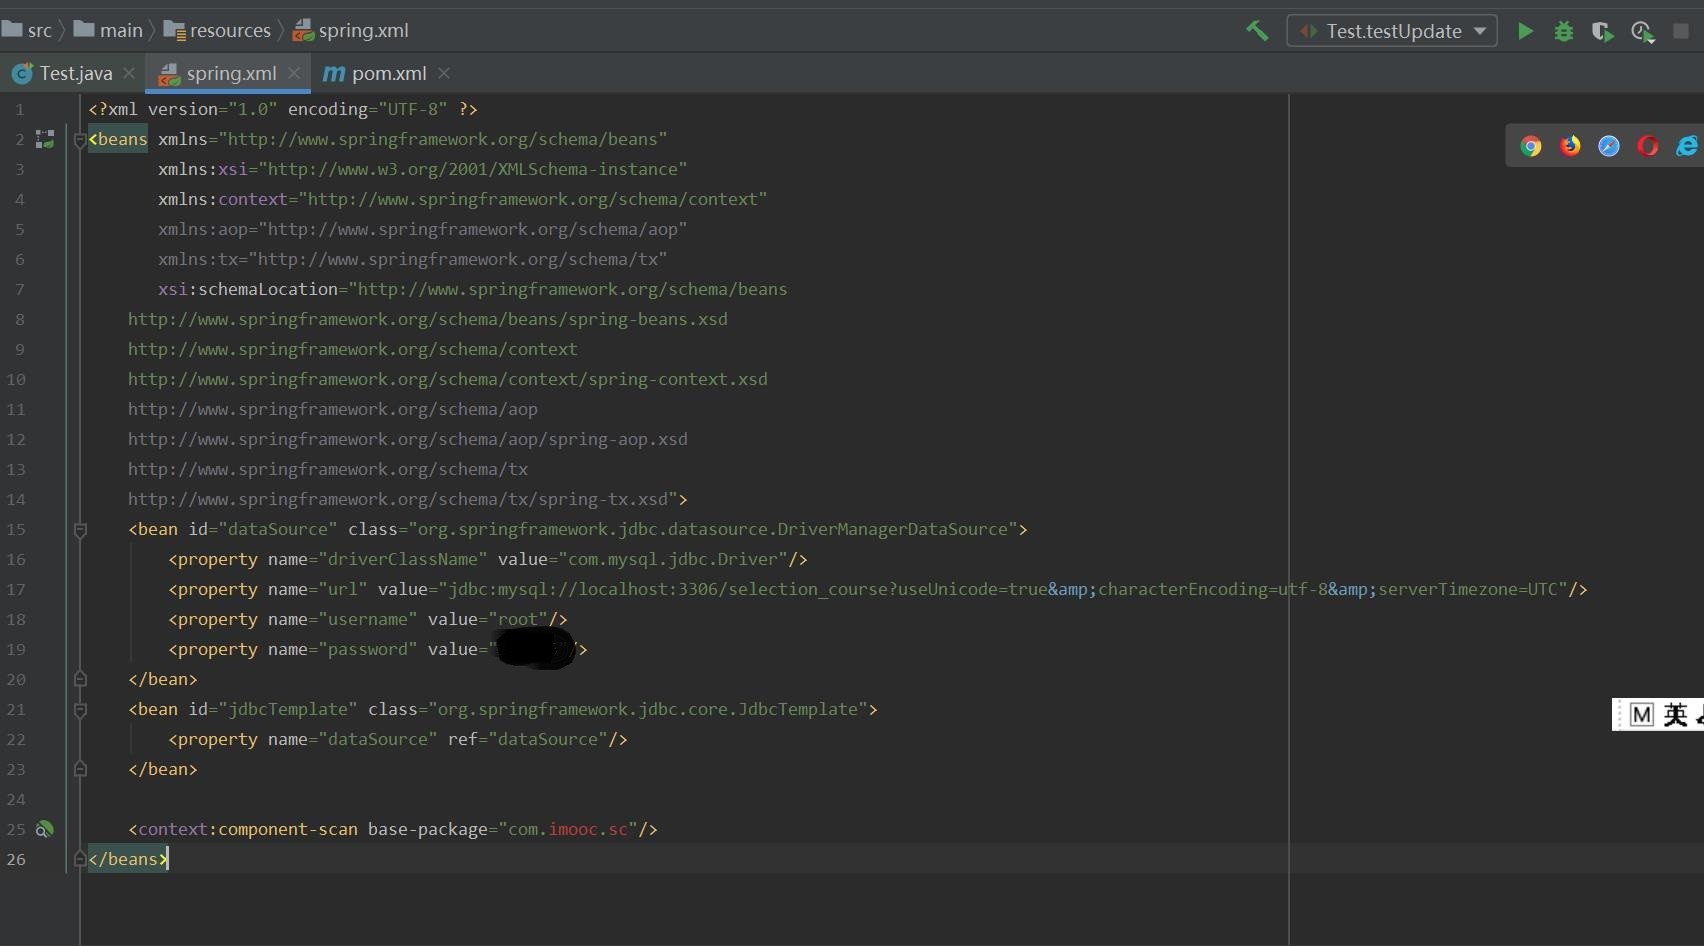Open the file in Opera browser
1704x946 pixels.
click(1648, 146)
